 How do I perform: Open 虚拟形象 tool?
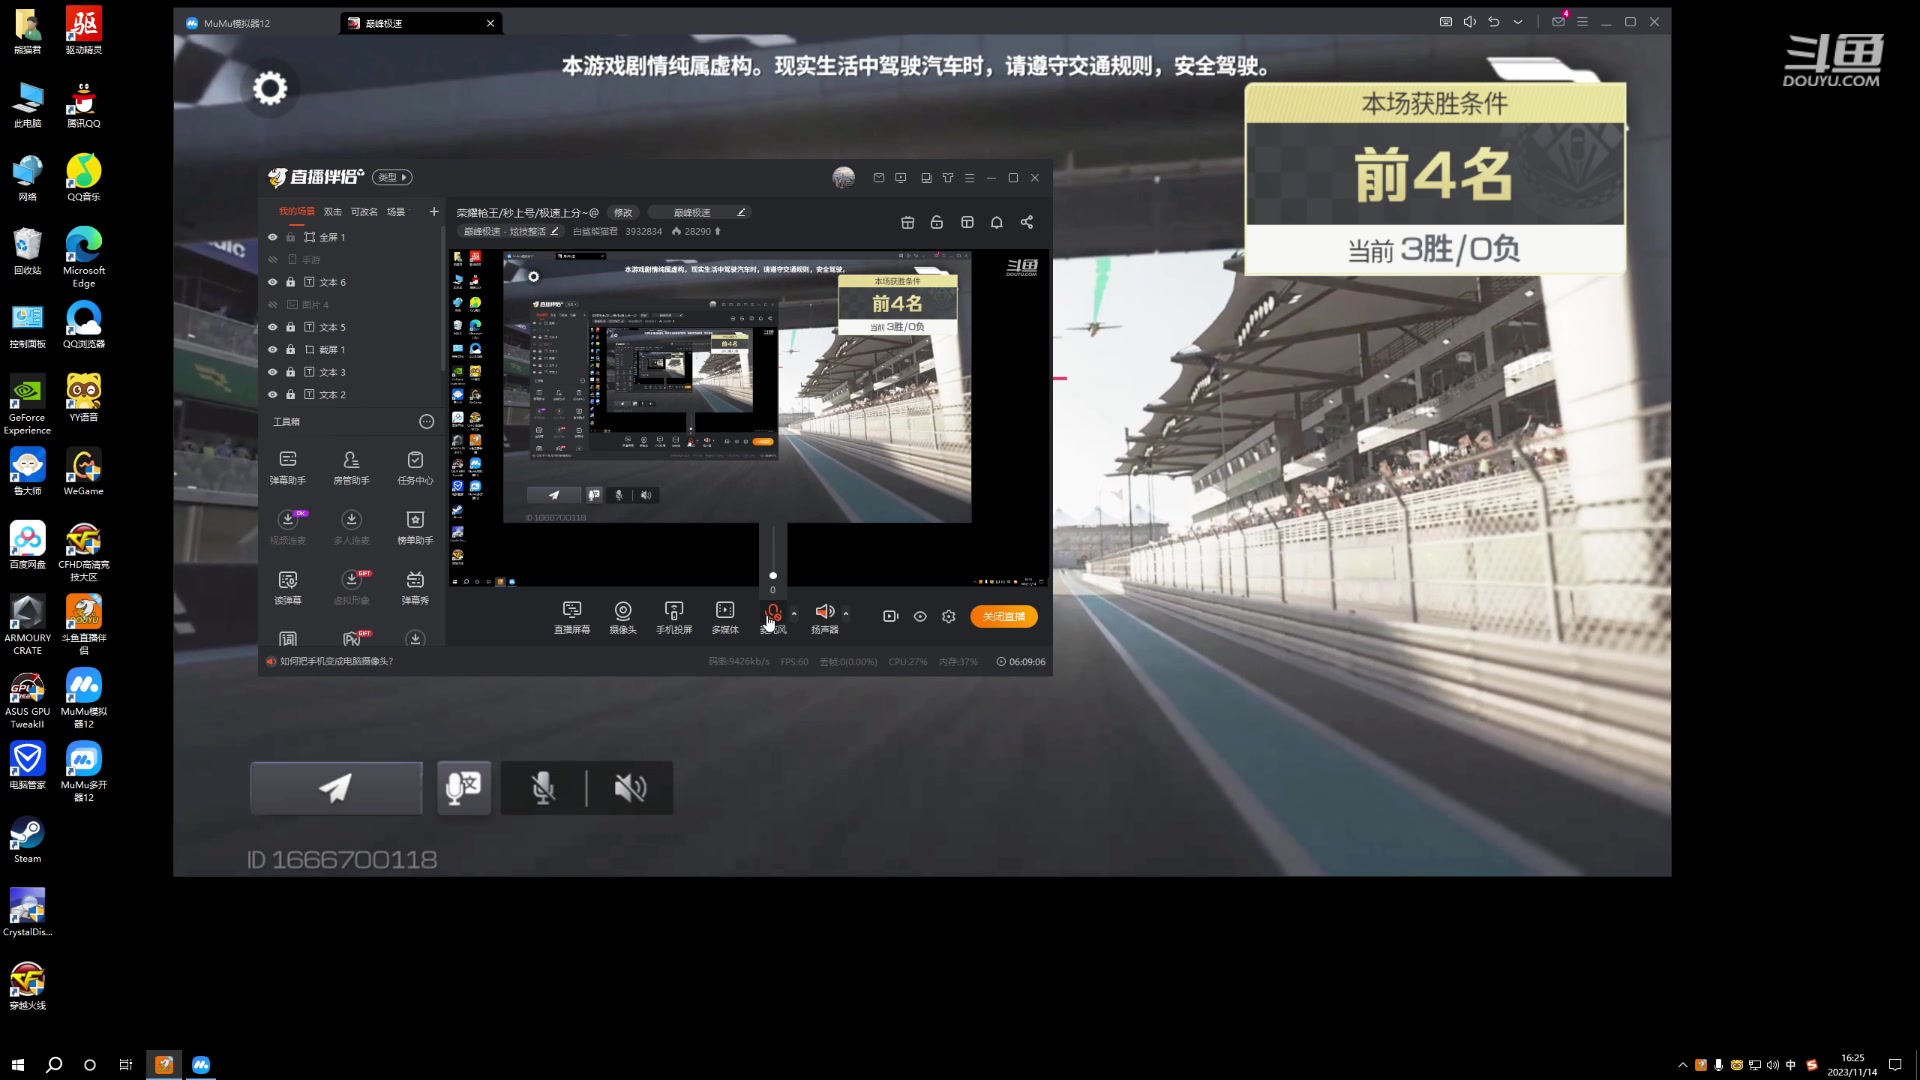point(351,587)
